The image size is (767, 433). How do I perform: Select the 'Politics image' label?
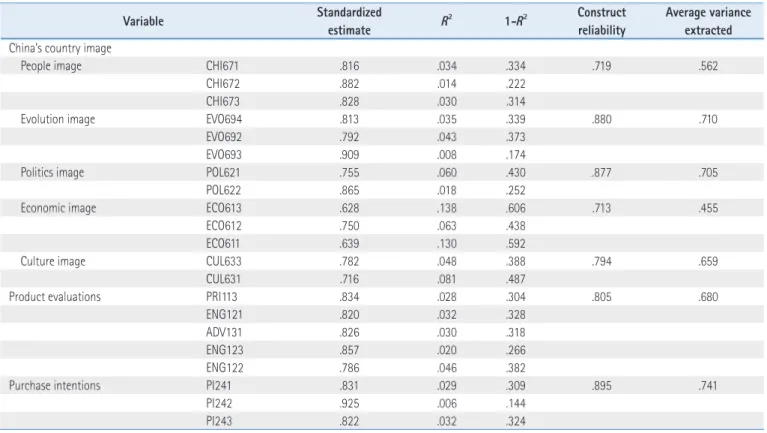click(x=52, y=173)
